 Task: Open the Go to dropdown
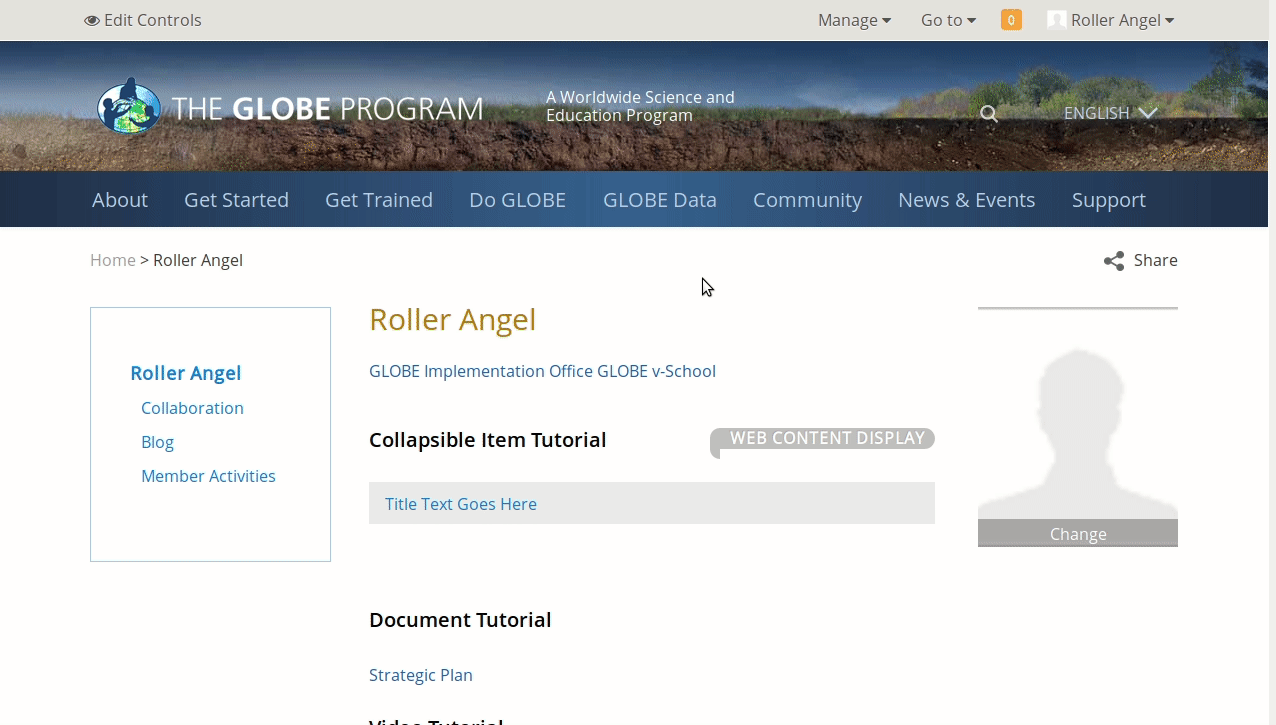point(948,20)
